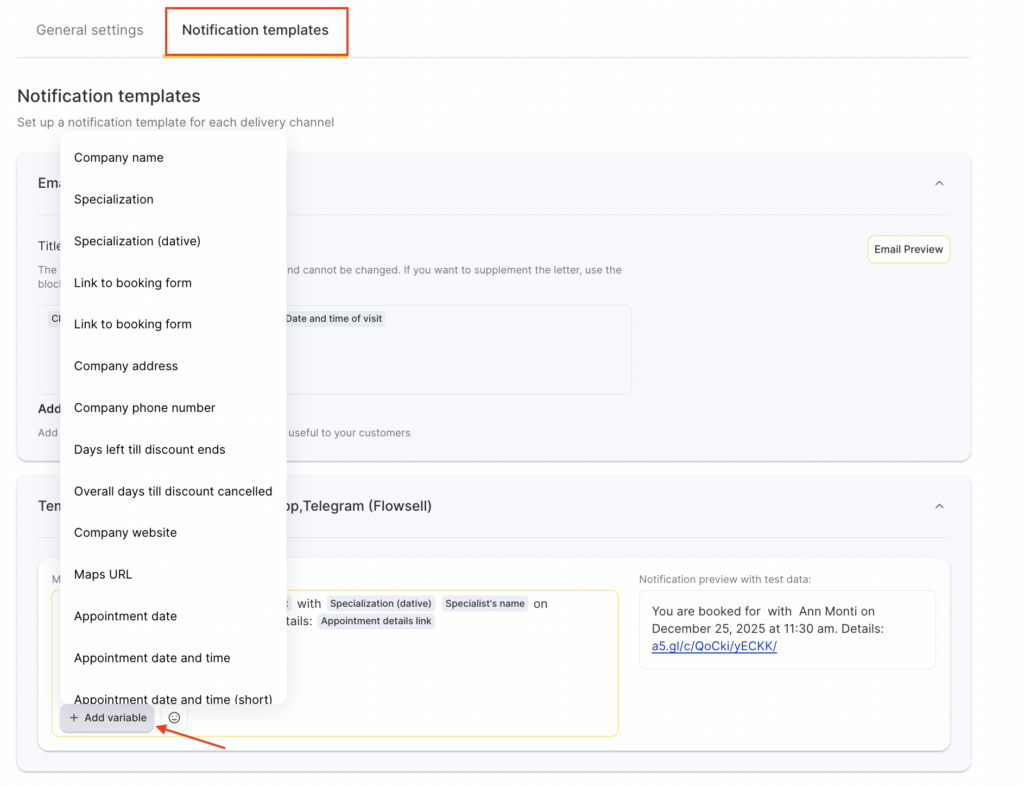Select the Notification templates tab
1024x787 pixels.
[x=255, y=30]
